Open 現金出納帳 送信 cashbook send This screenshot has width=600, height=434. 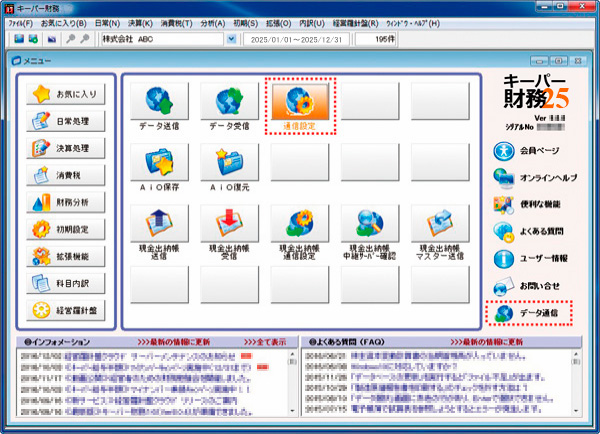click(x=159, y=224)
